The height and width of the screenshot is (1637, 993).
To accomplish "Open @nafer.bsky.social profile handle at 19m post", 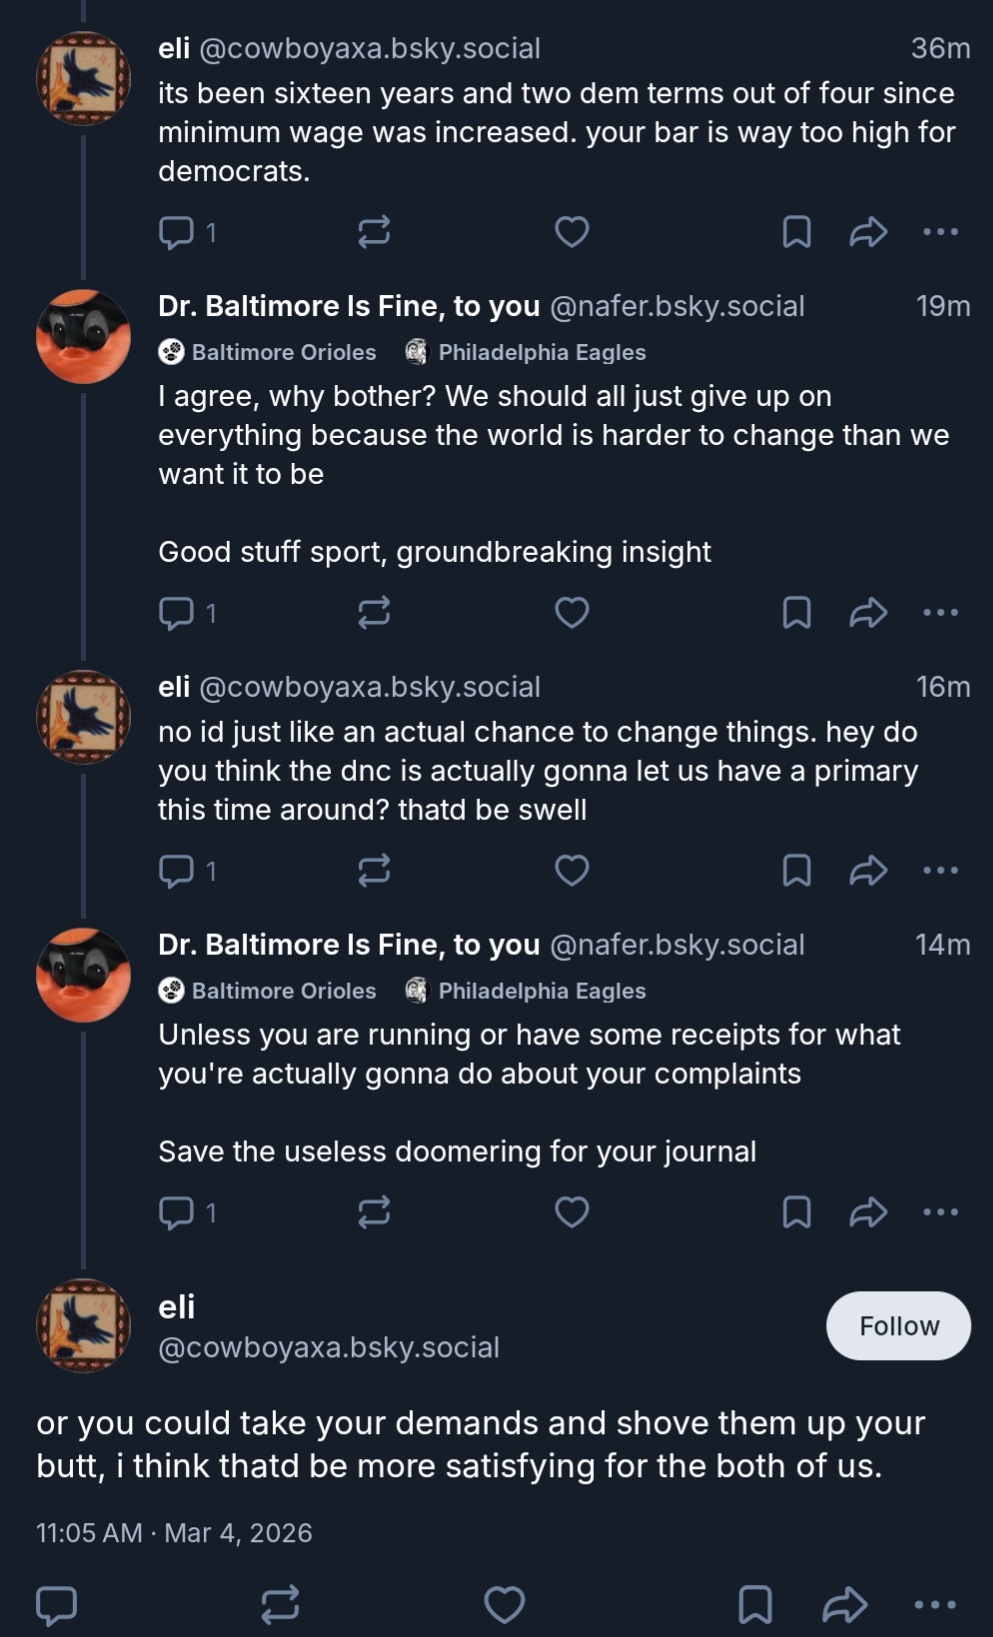I will (x=677, y=306).
